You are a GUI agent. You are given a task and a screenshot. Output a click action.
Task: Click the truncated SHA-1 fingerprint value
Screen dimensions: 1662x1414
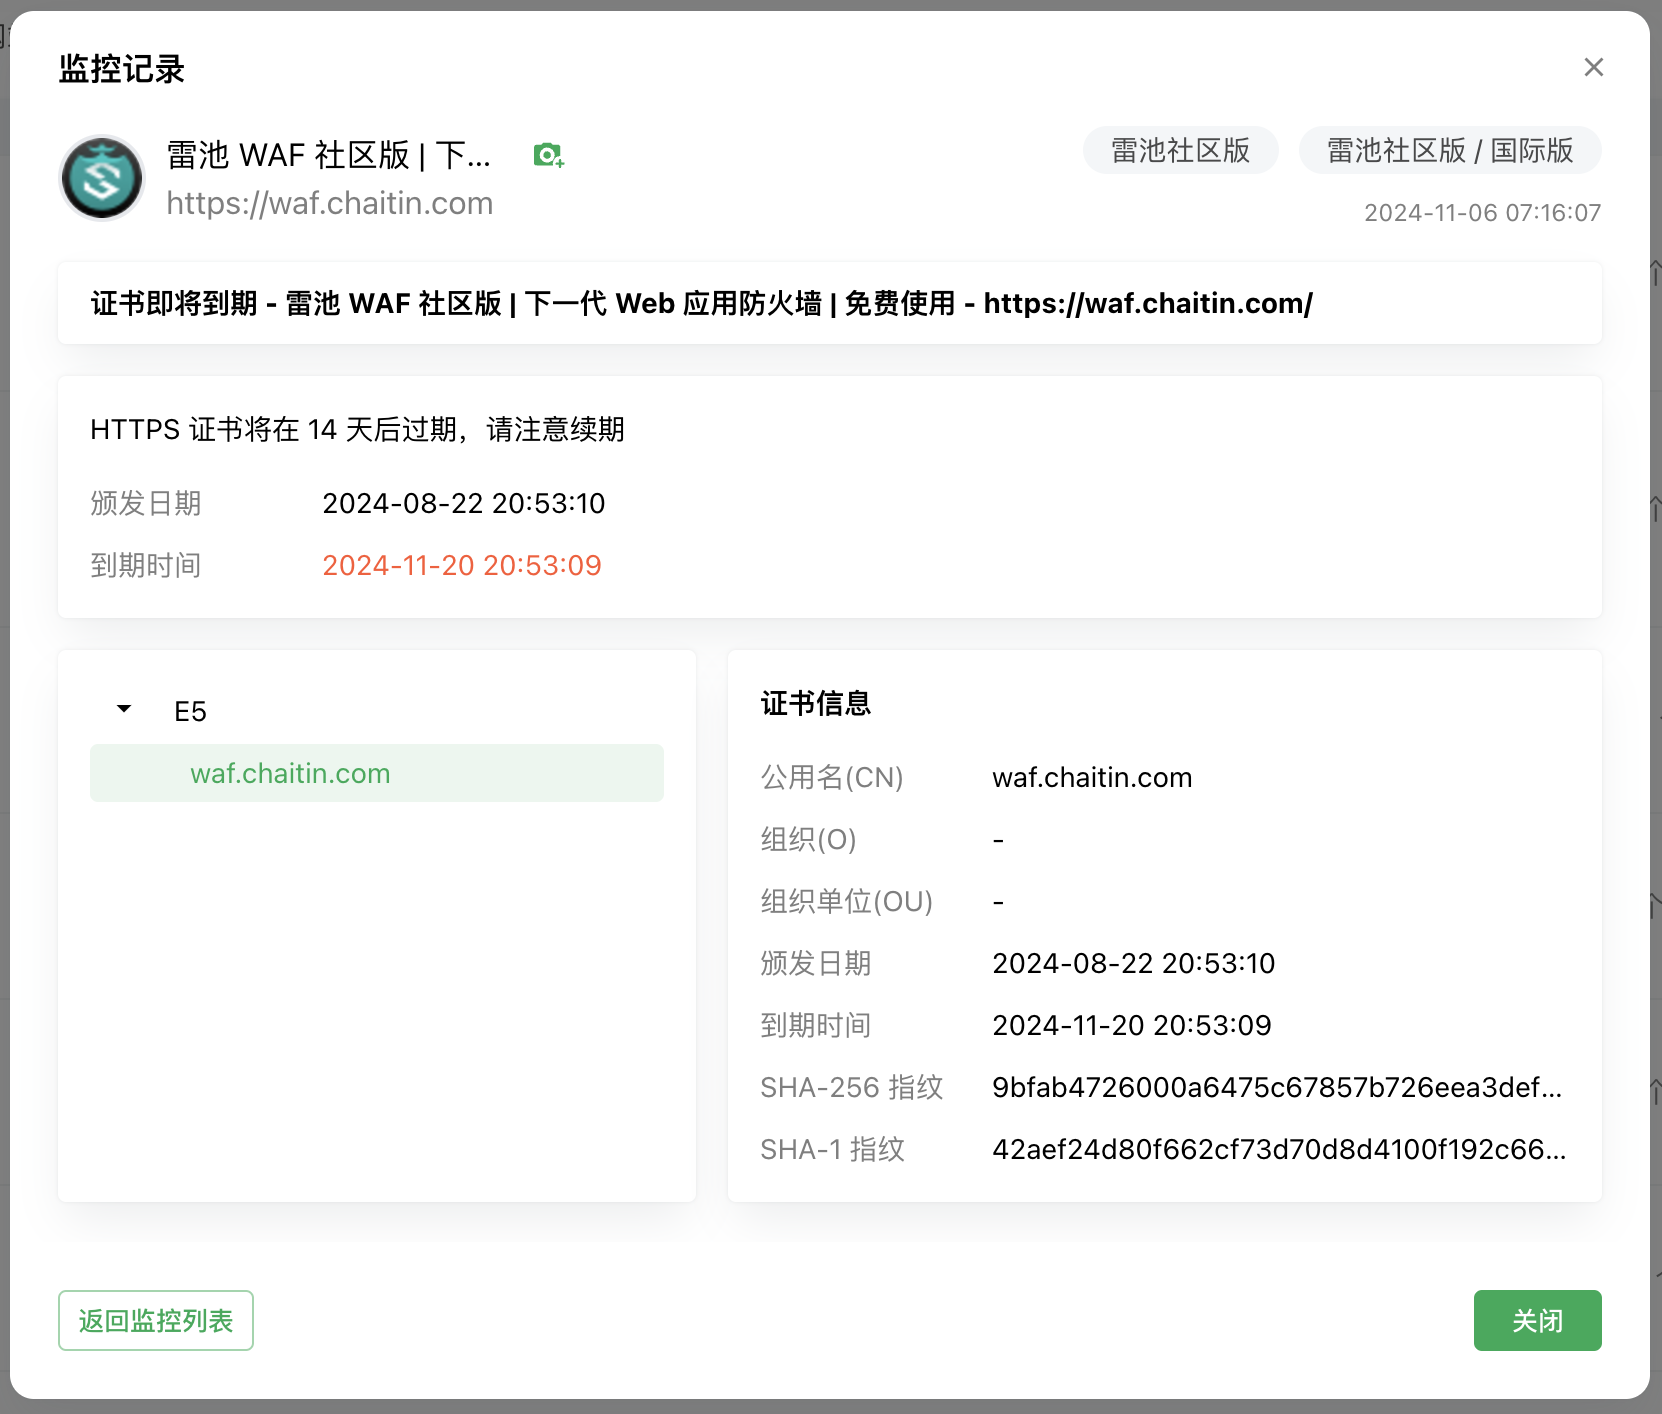pos(1278,1149)
